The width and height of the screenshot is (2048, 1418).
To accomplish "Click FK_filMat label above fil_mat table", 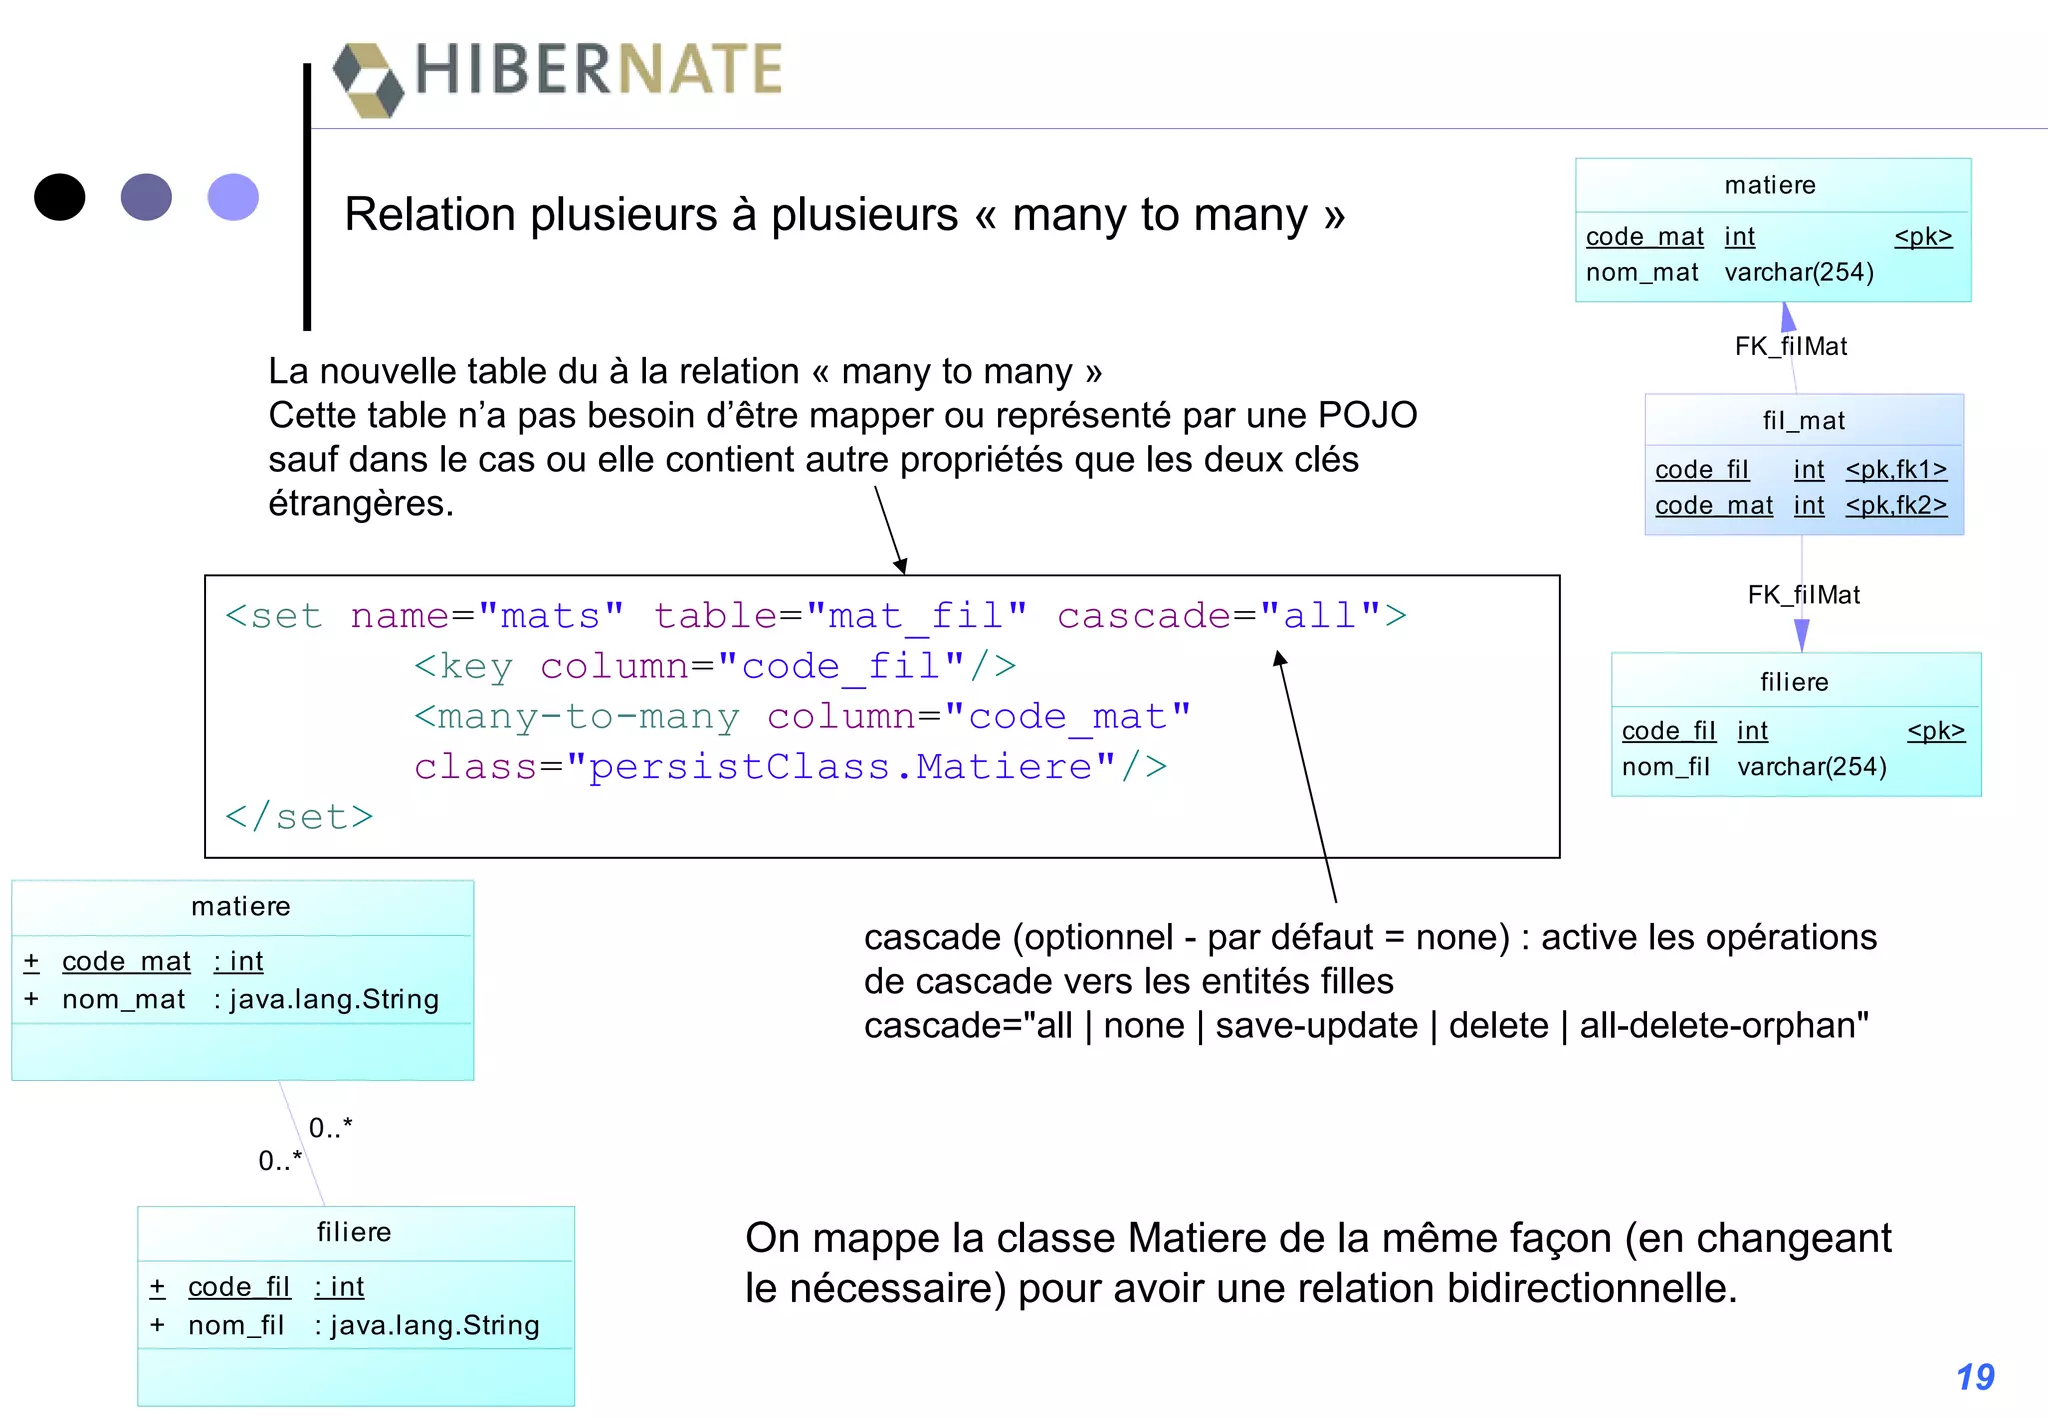I will pos(1791,346).
